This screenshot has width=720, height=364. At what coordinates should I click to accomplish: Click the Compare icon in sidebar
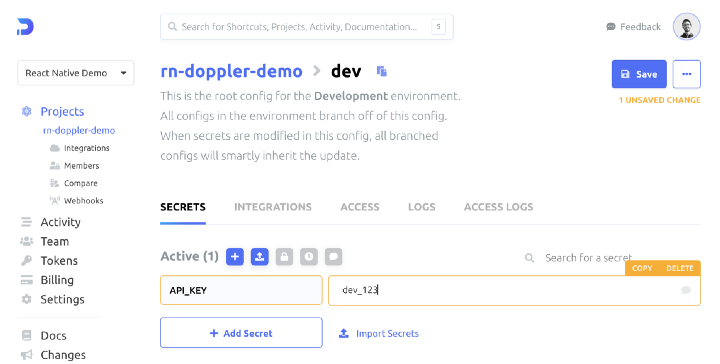[55, 183]
